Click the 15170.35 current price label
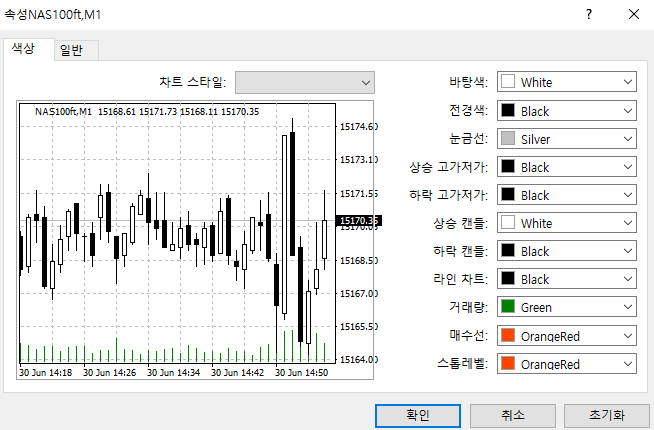The width and height of the screenshot is (654, 430). pyautogui.click(x=358, y=221)
